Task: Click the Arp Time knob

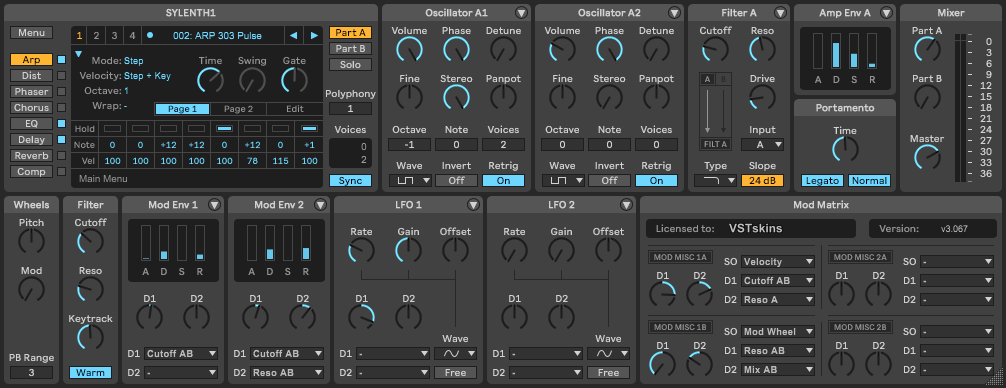Action: coord(210,80)
